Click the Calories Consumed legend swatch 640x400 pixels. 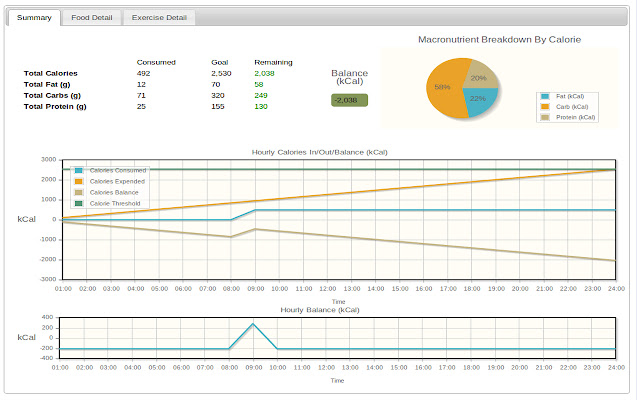[79, 170]
